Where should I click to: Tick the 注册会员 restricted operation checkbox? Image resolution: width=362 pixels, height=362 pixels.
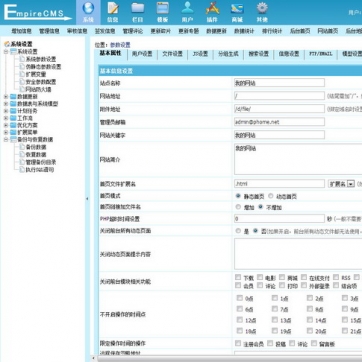pos(238,343)
